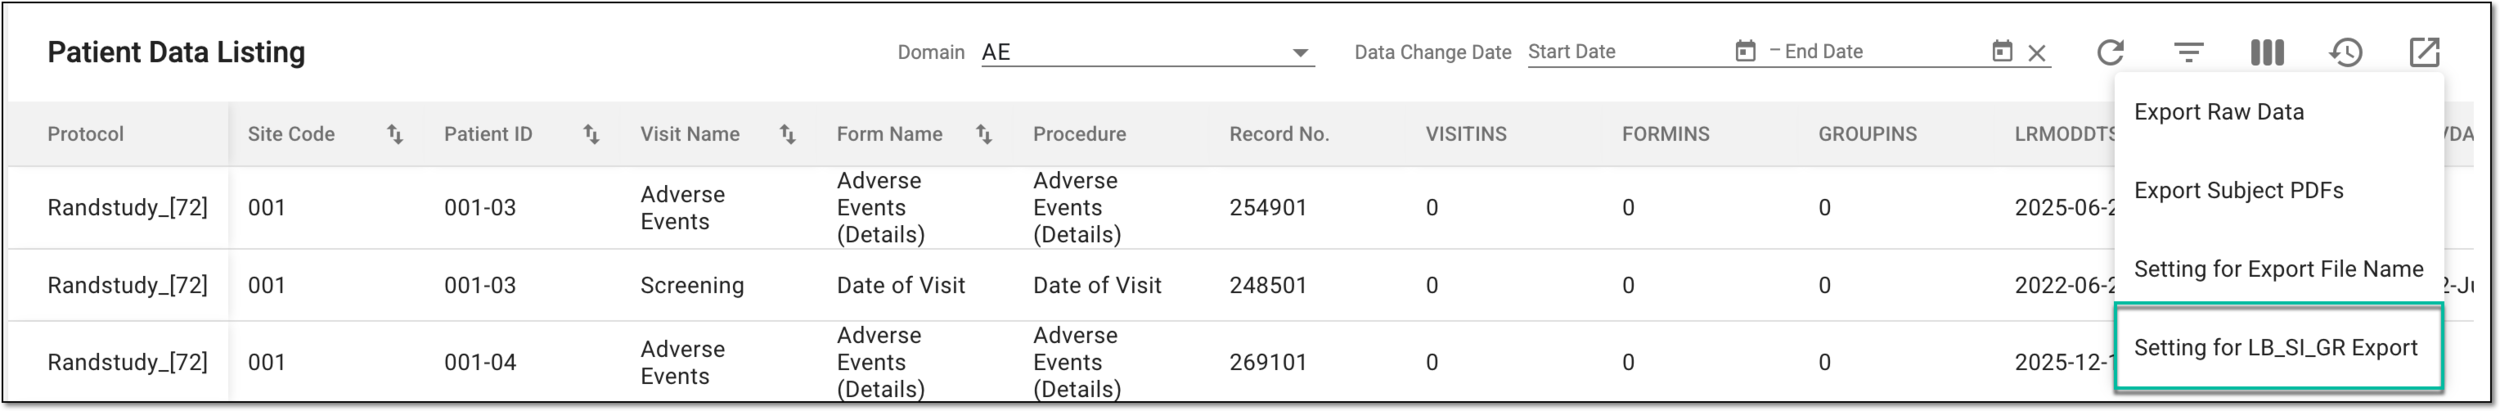The image size is (2500, 411).
Task: Click the Start Date input field
Action: pyautogui.click(x=1628, y=52)
